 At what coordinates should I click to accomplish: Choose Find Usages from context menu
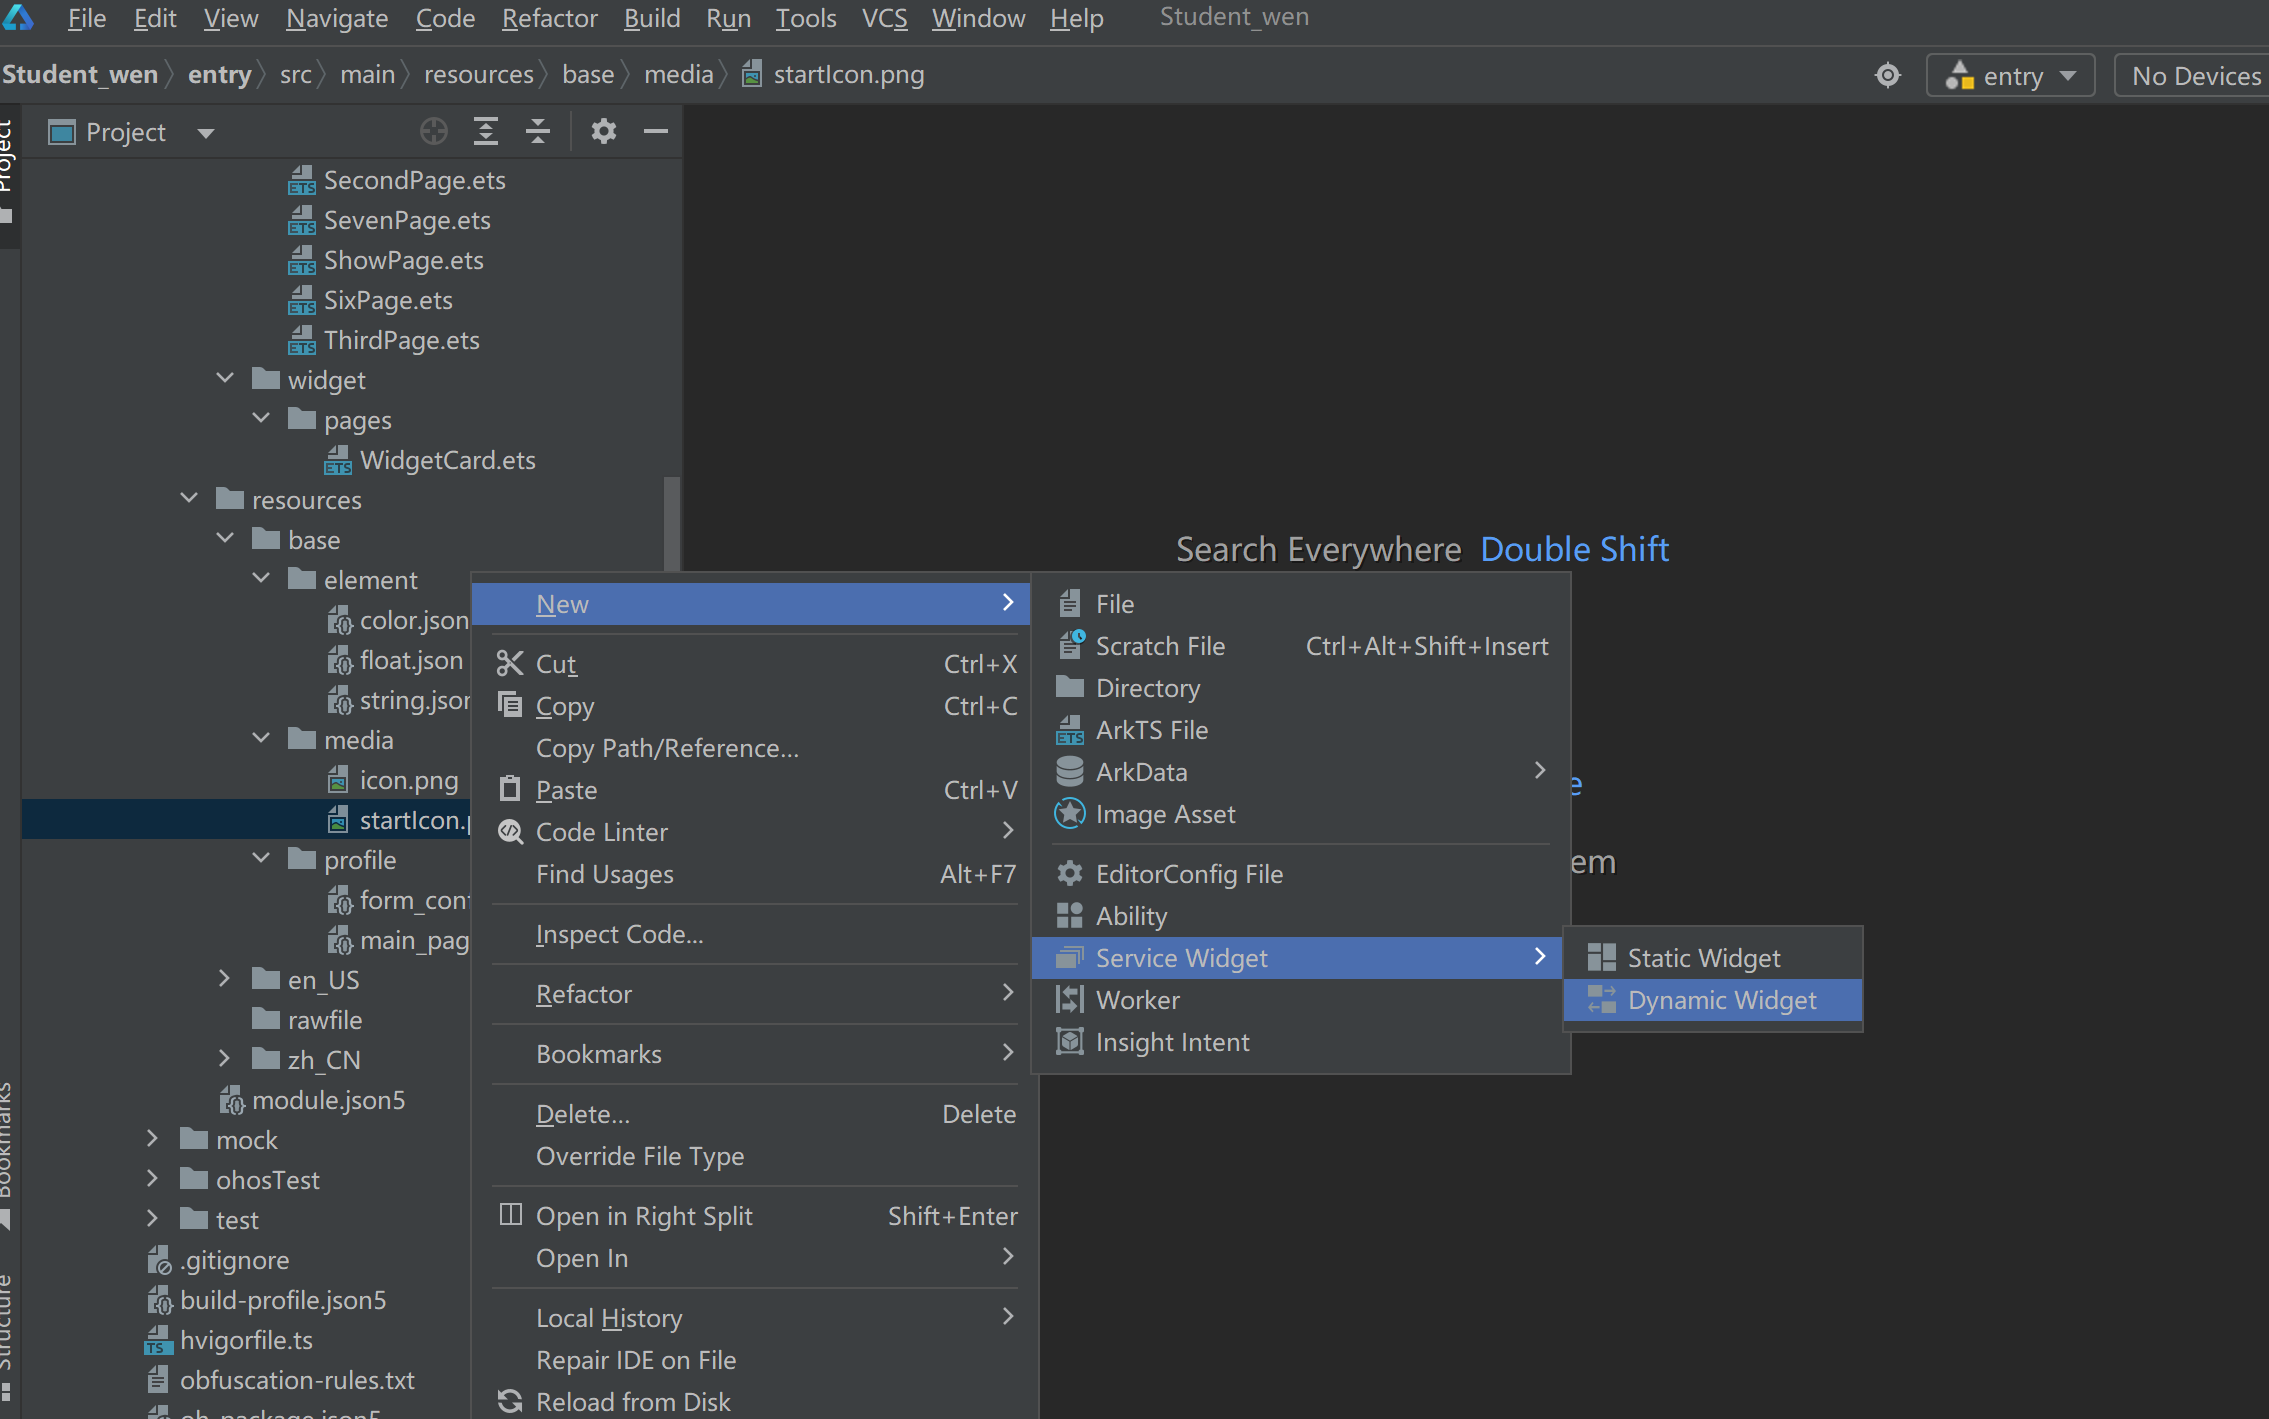tap(755, 874)
